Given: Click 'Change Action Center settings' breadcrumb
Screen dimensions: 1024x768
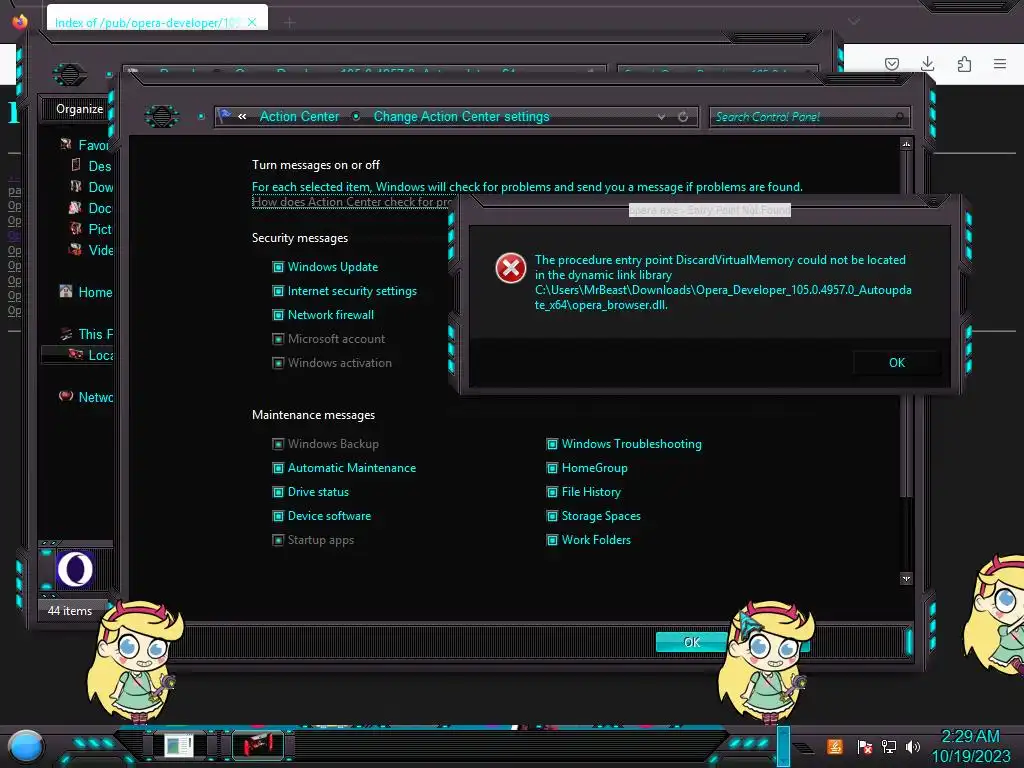Looking at the screenshot, I should coord(461,116).
